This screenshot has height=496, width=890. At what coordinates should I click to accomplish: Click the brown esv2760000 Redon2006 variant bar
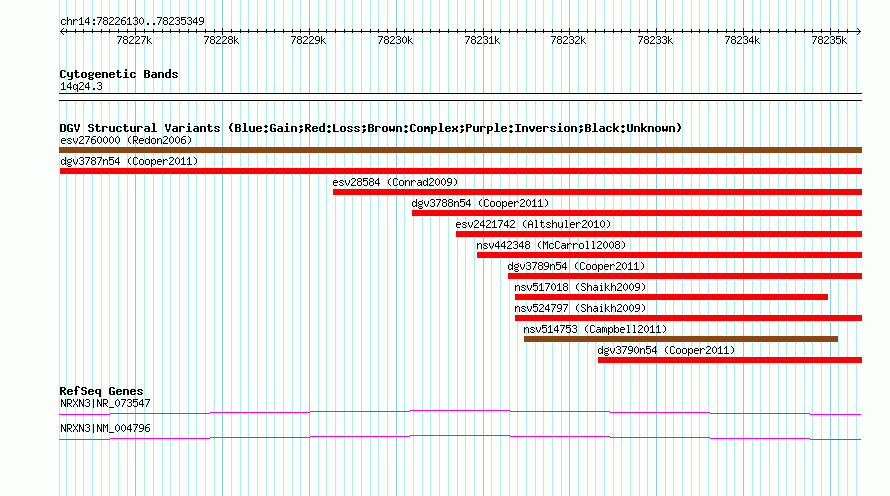[x=460, y=150]
